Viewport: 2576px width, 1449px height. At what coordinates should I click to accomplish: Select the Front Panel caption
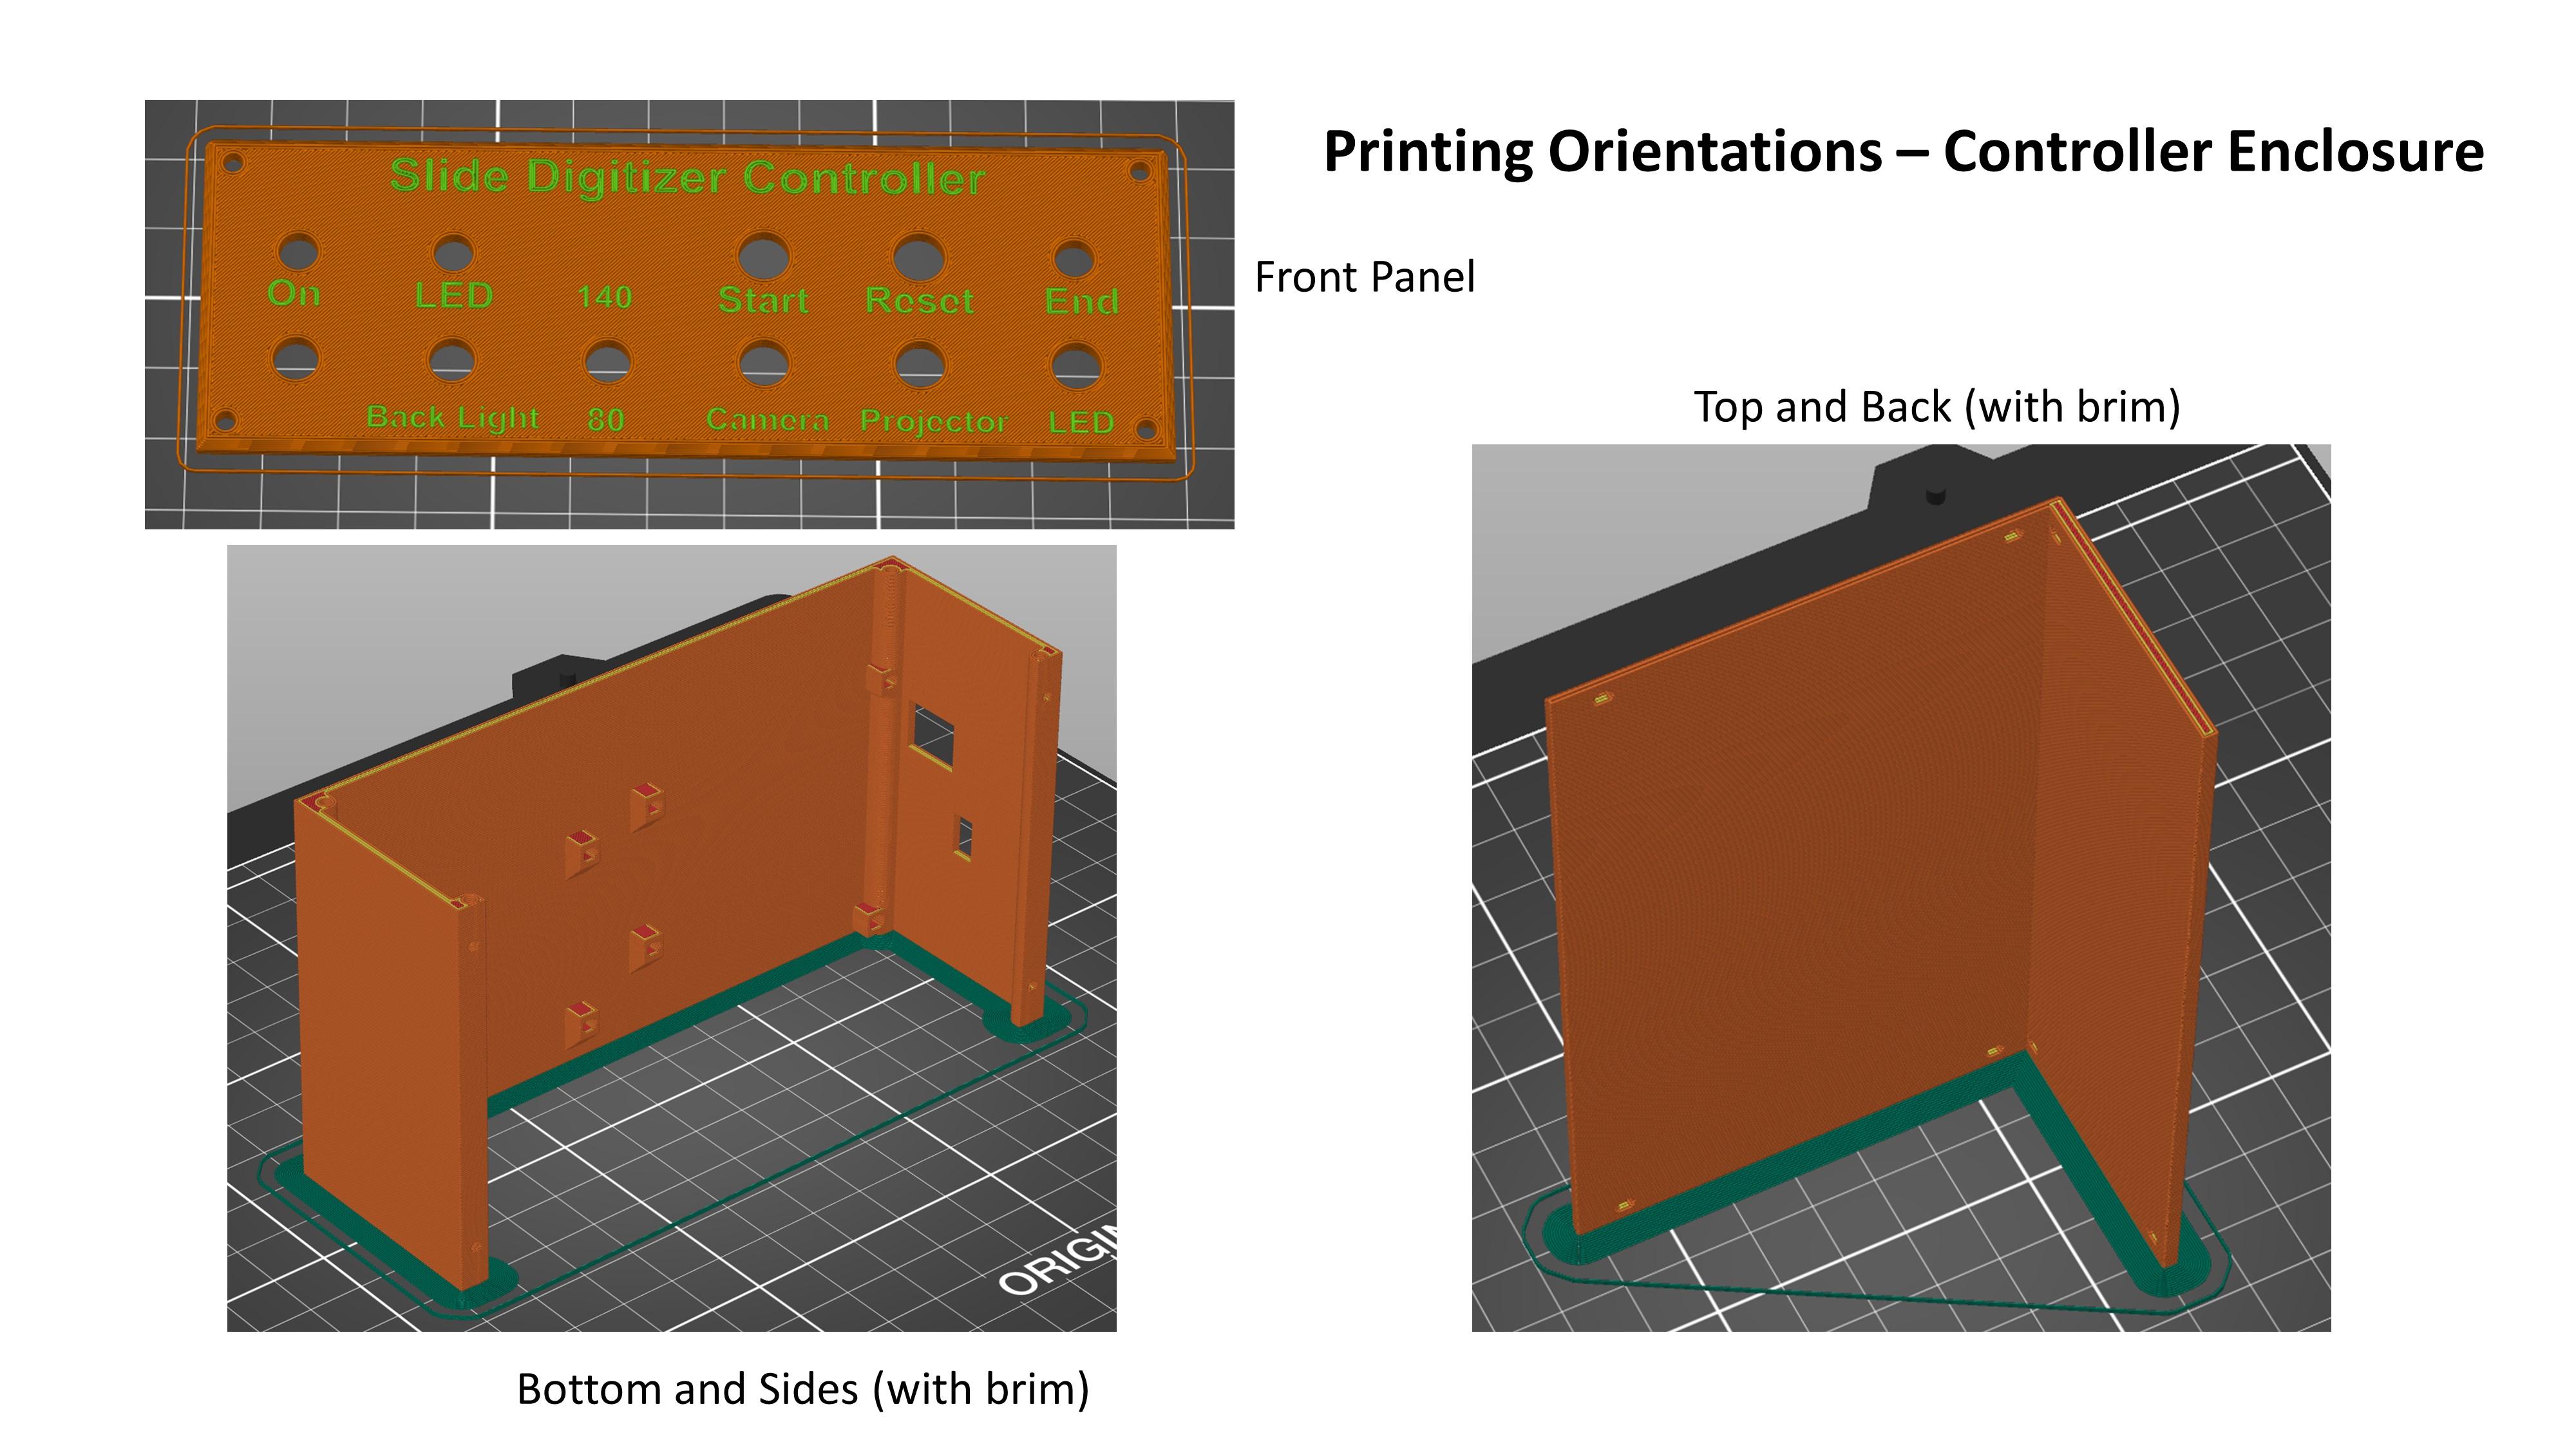click(1364, 277)
